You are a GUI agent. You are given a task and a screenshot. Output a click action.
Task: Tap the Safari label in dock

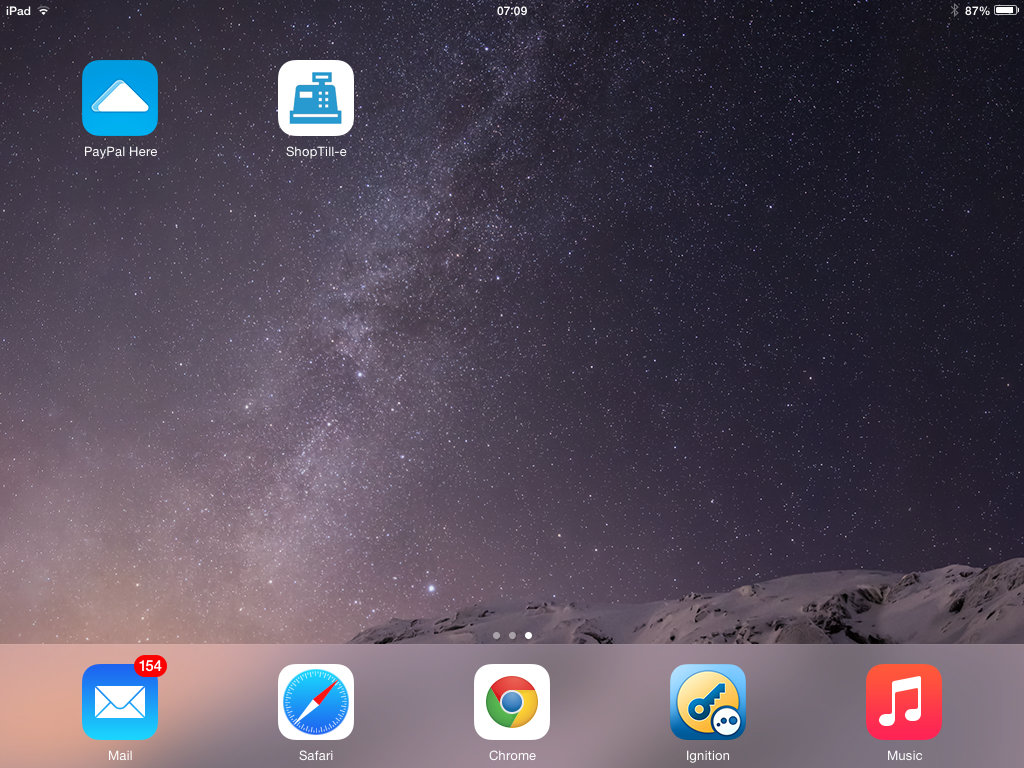pyautogui.click(x=316, y=756)
